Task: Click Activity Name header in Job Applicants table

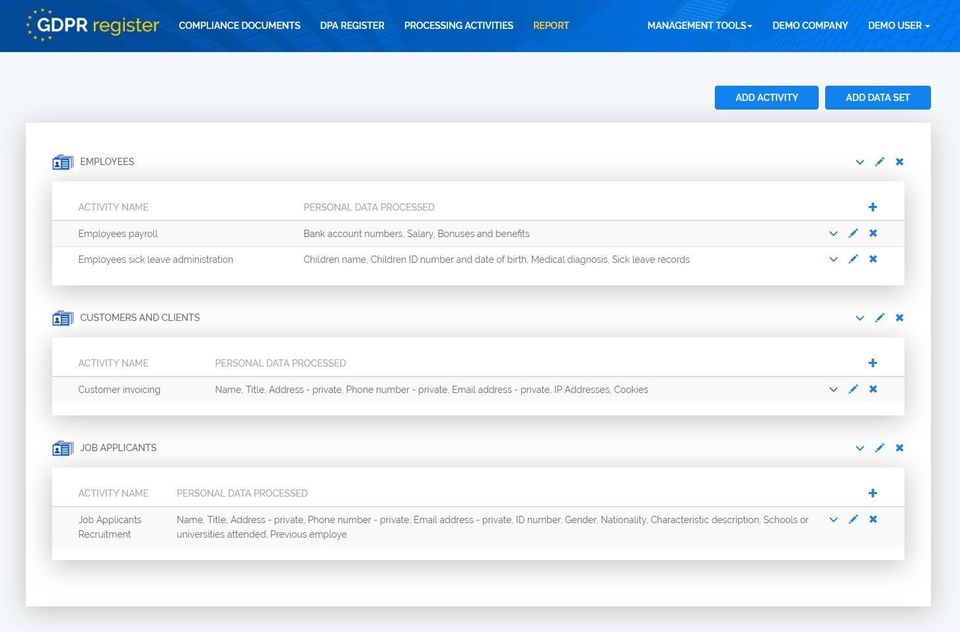Action: 113,493
